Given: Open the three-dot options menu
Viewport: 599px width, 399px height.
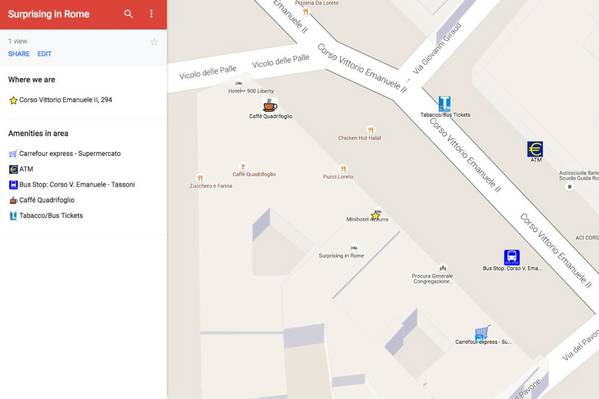Looking at the screenshot, I should pyautogui.click(x=151, y=14).
